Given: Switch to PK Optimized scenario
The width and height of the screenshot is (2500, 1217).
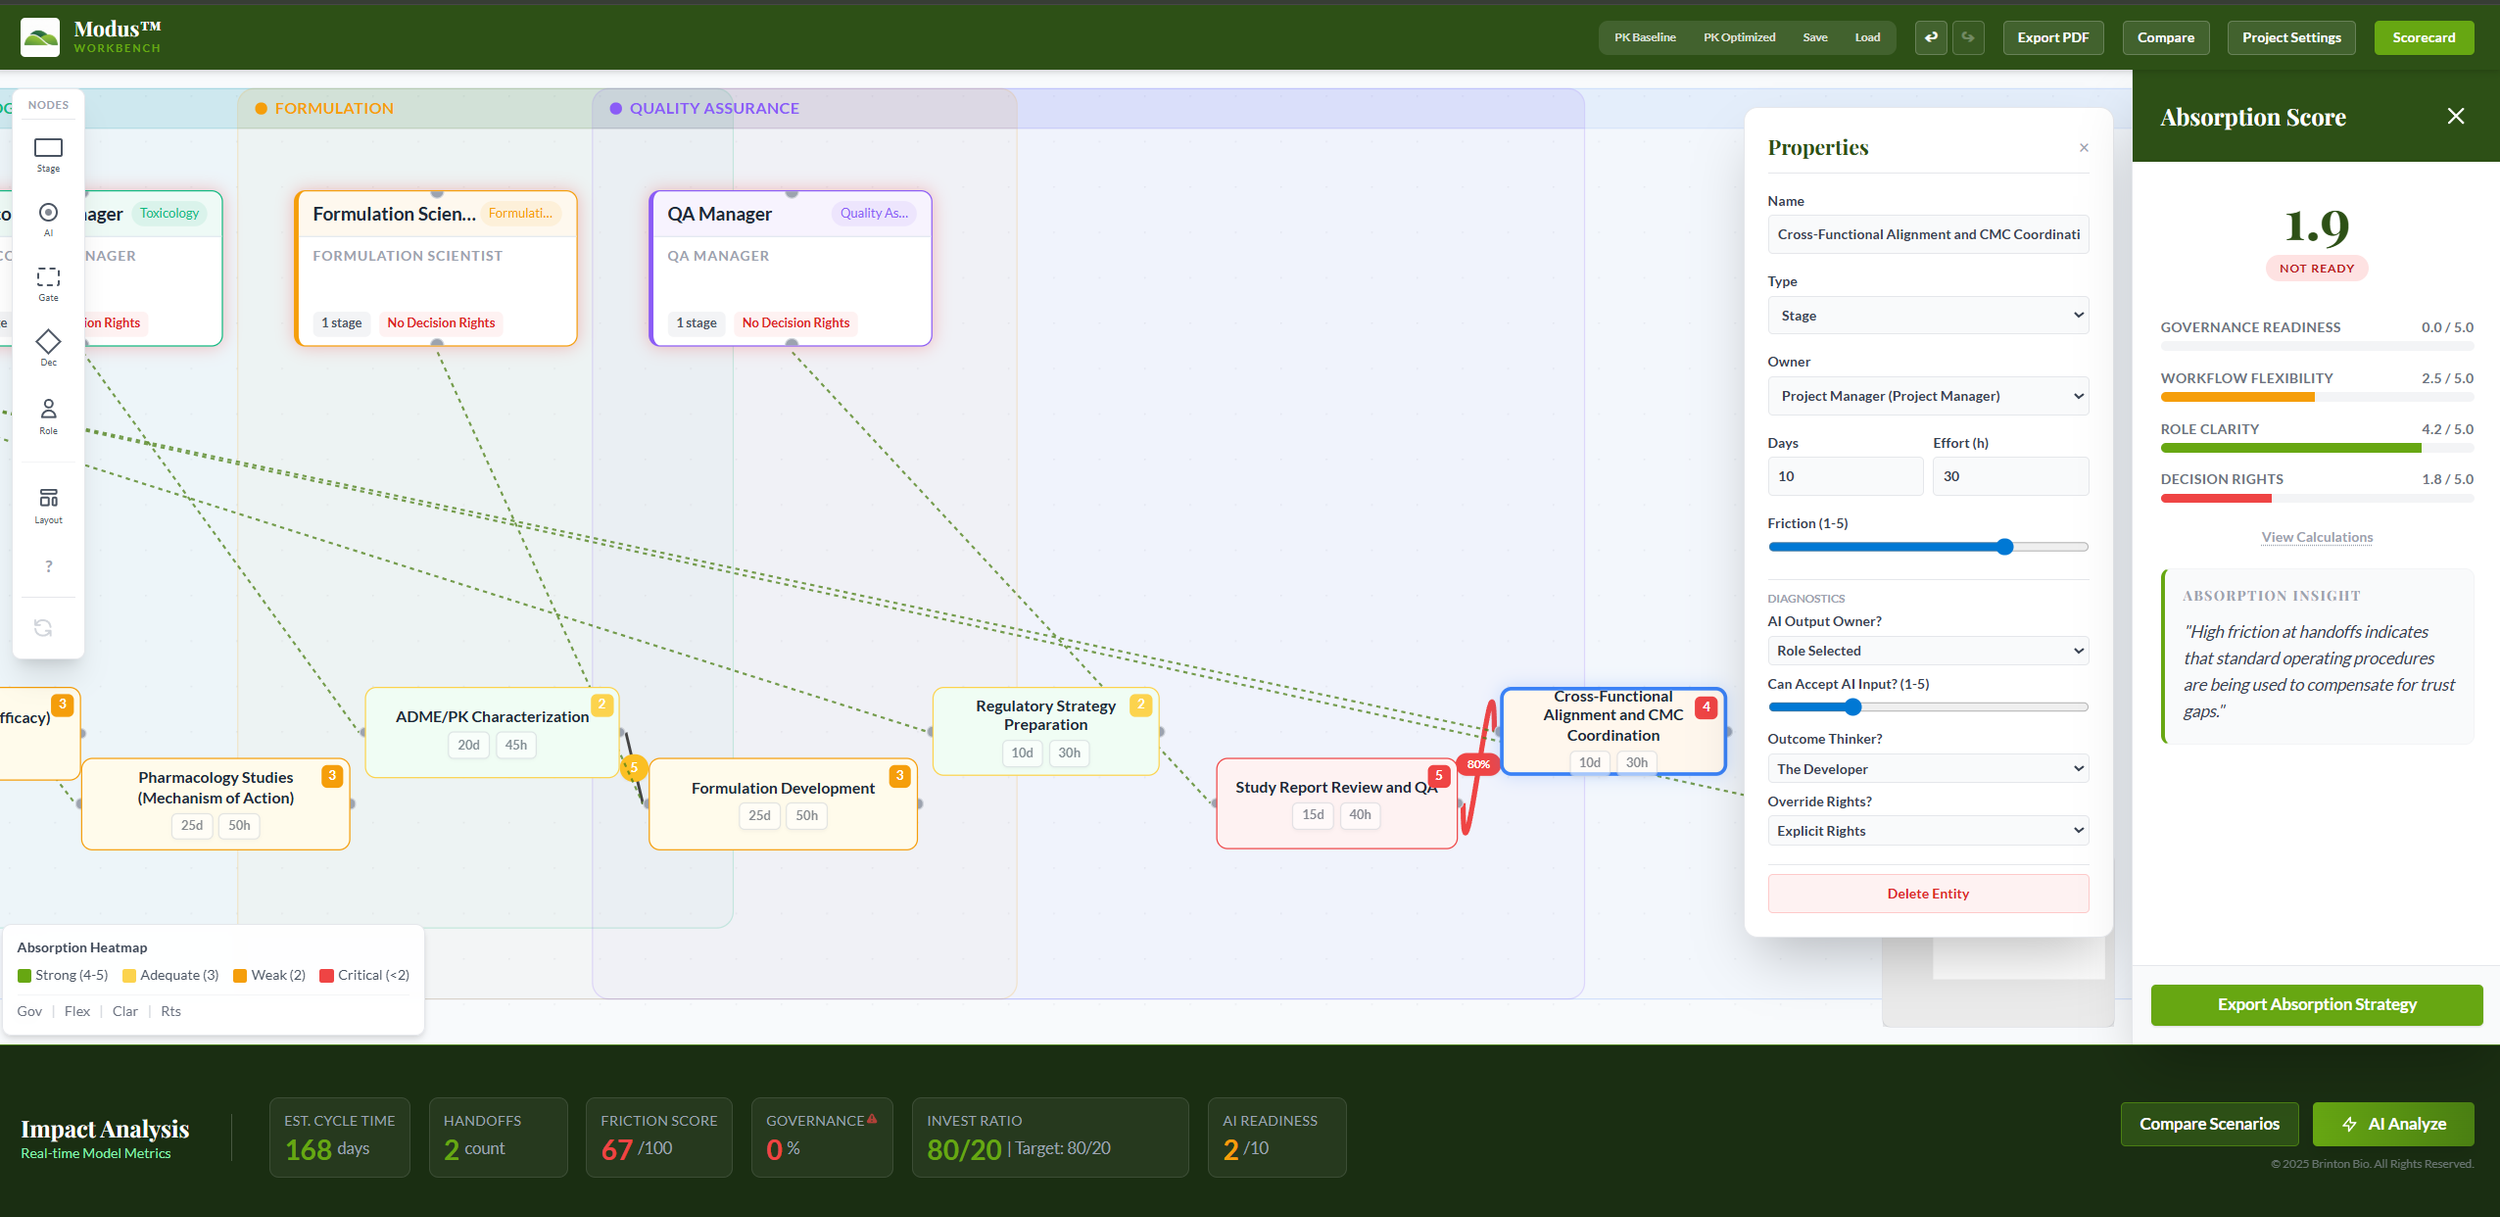Looking at the screenshot, I should [1739, 38].
